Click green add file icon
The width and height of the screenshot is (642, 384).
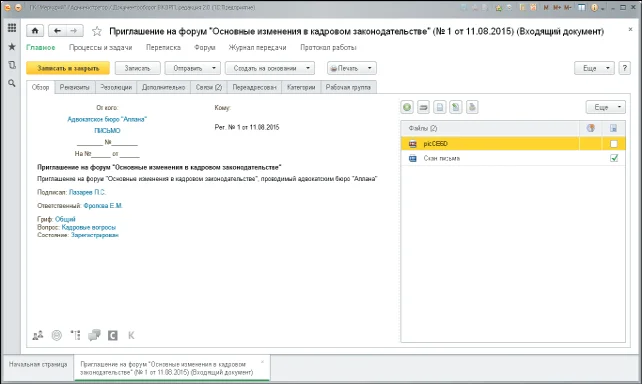click(407, 107)
